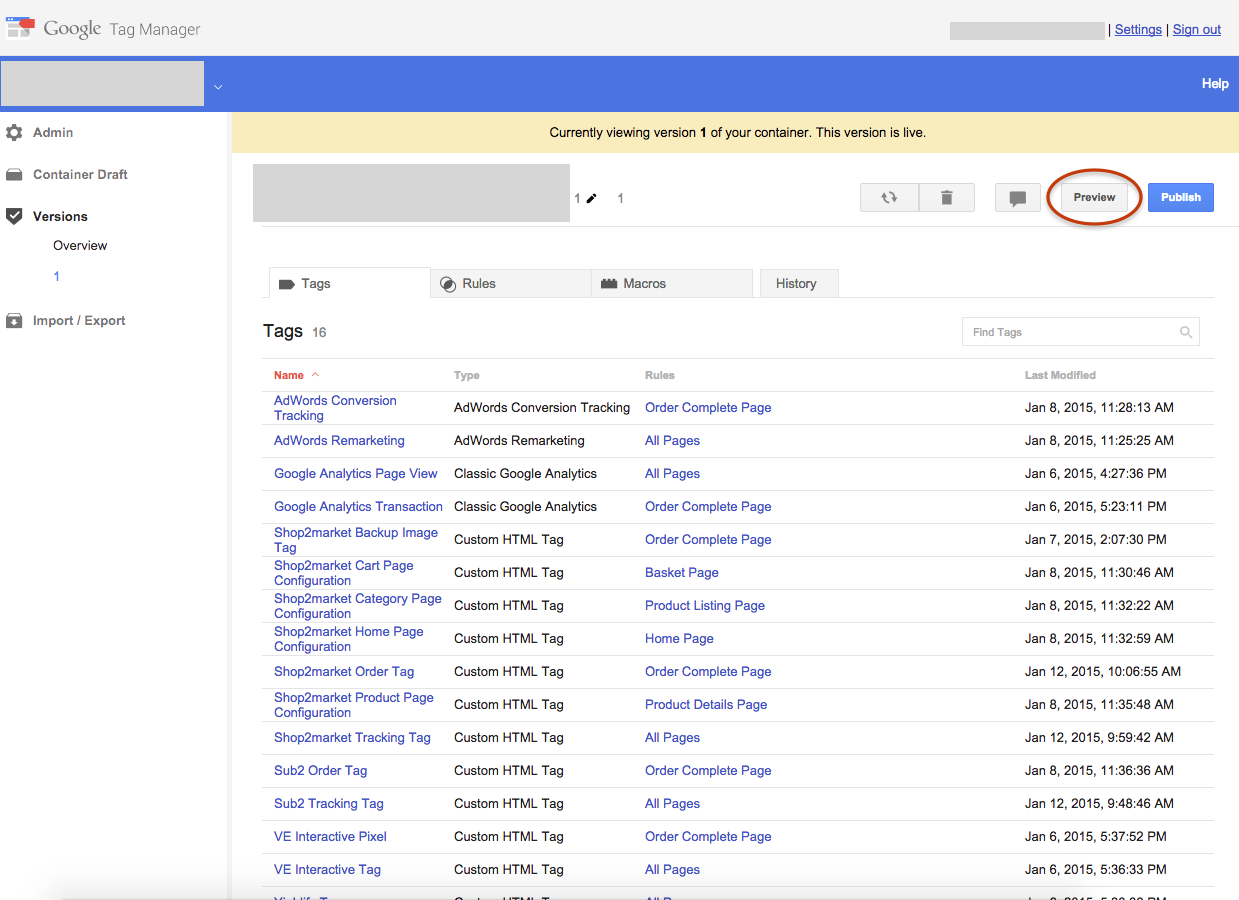Image resolution: width=1239 pixels, height=900 pixels.
Task: Open the versions Overview
Action: point(80,245)
